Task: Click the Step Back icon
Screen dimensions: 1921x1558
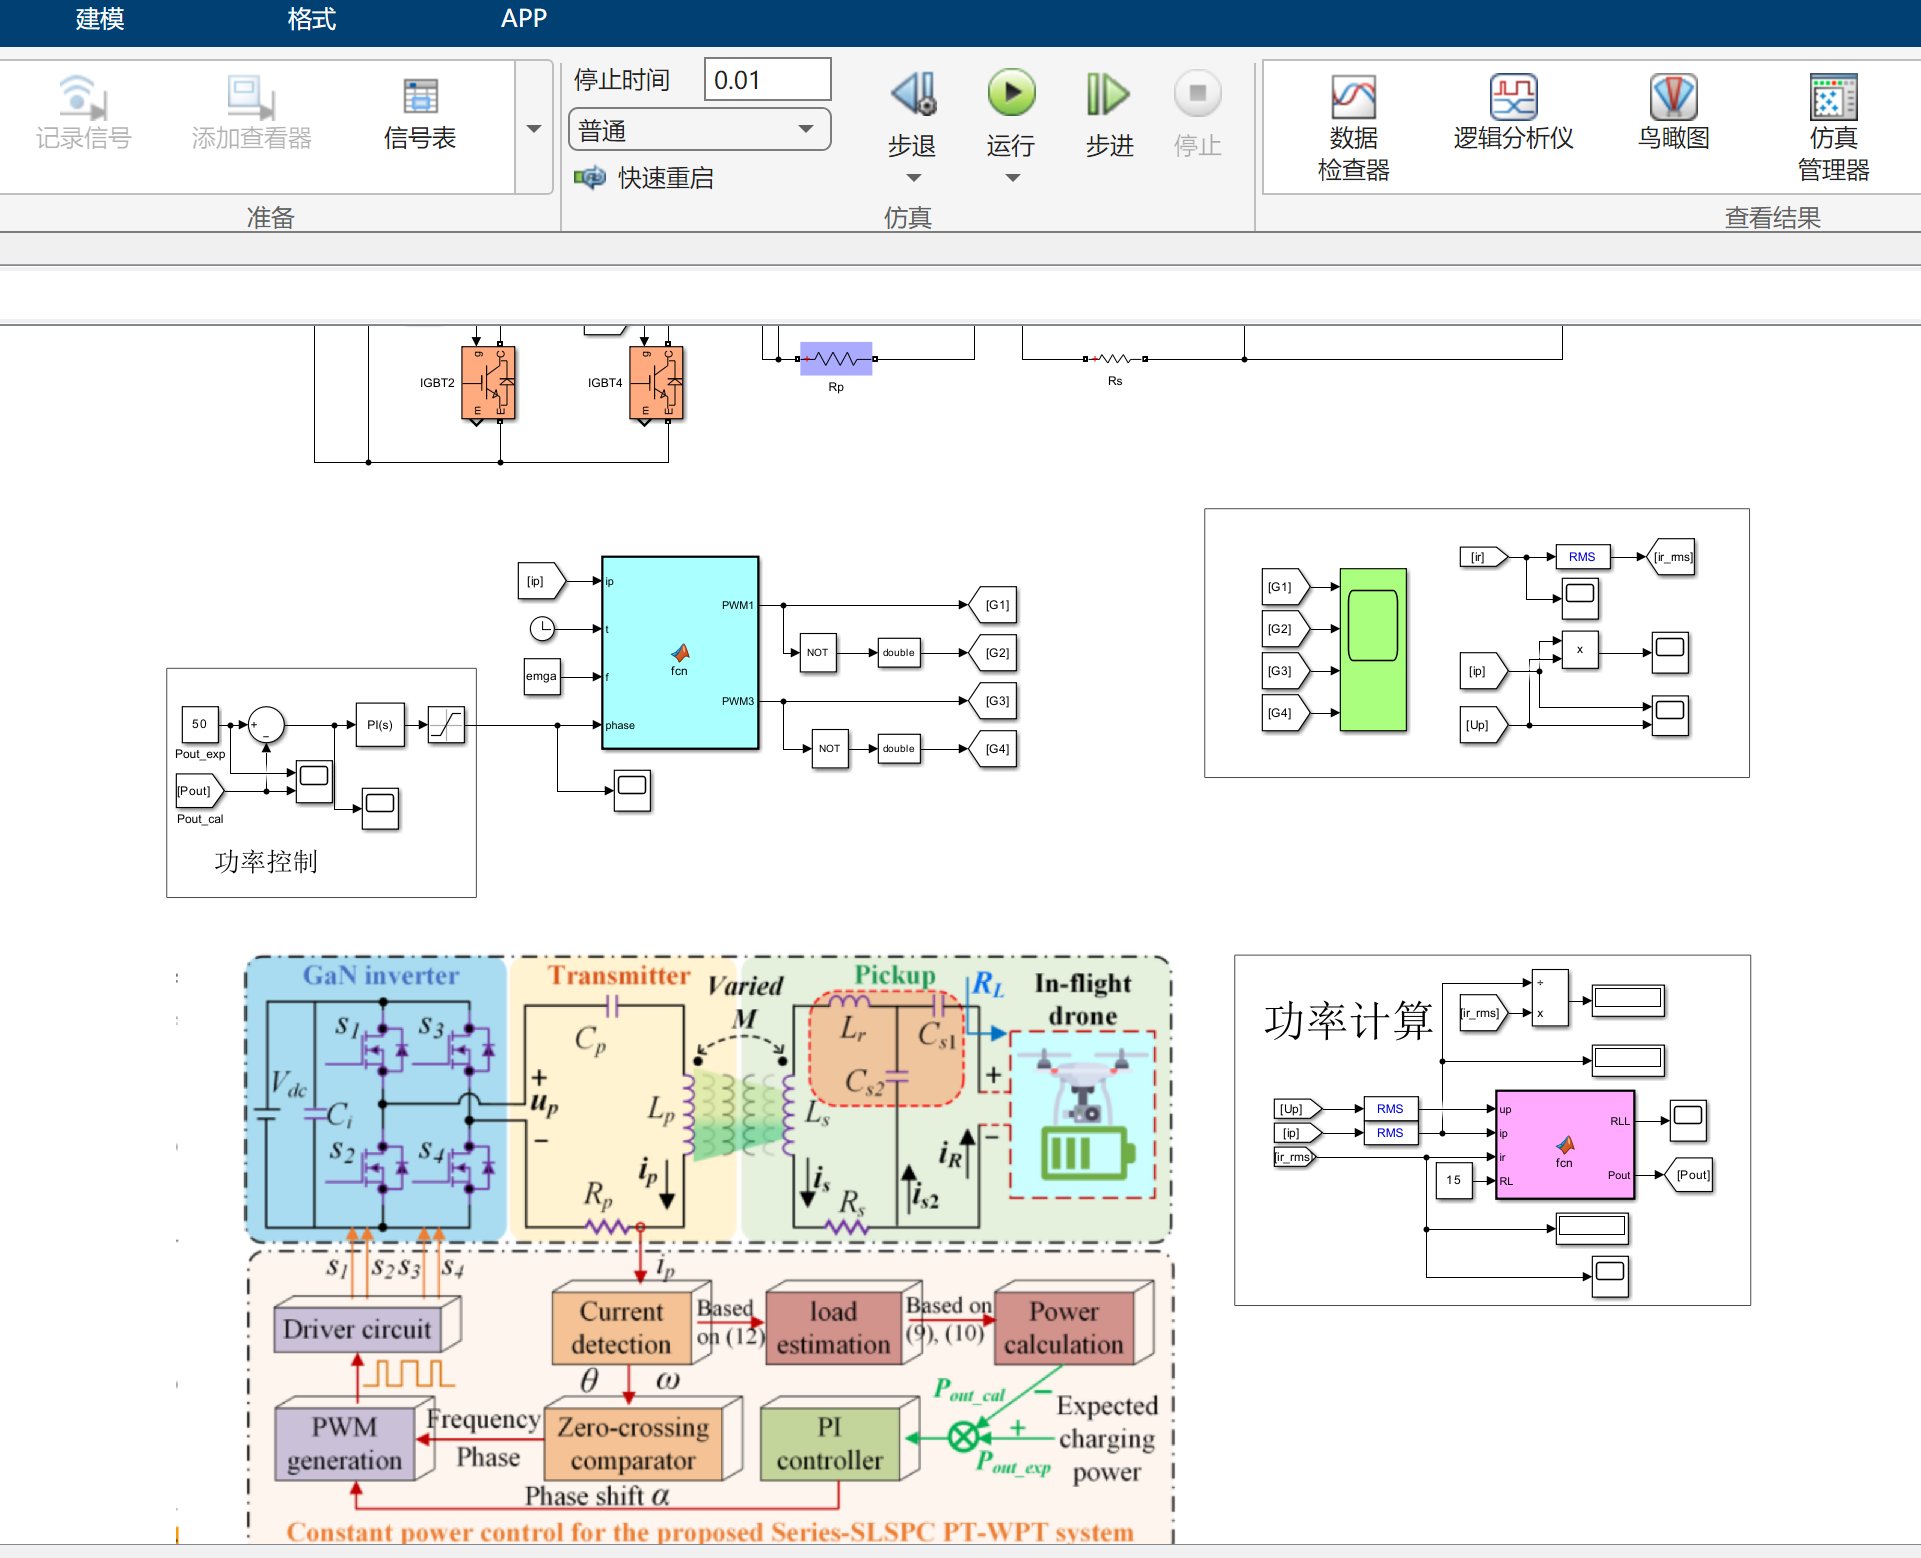Action: (x=912, y=95)
